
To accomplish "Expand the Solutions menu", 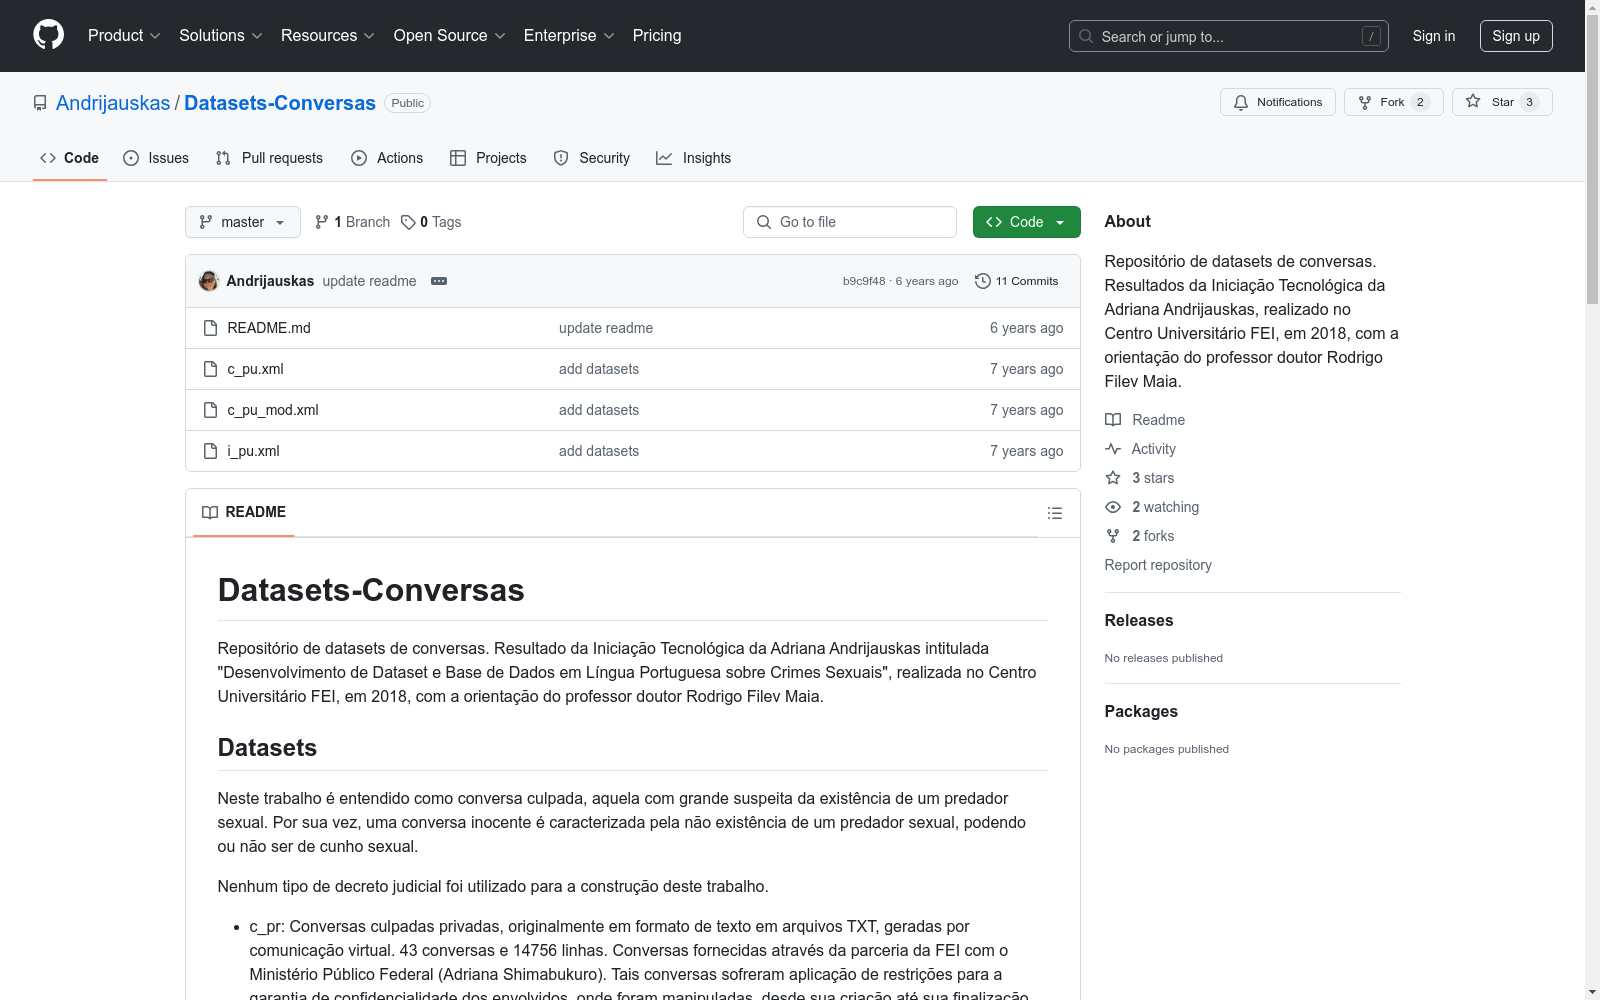I will (221, 35).
